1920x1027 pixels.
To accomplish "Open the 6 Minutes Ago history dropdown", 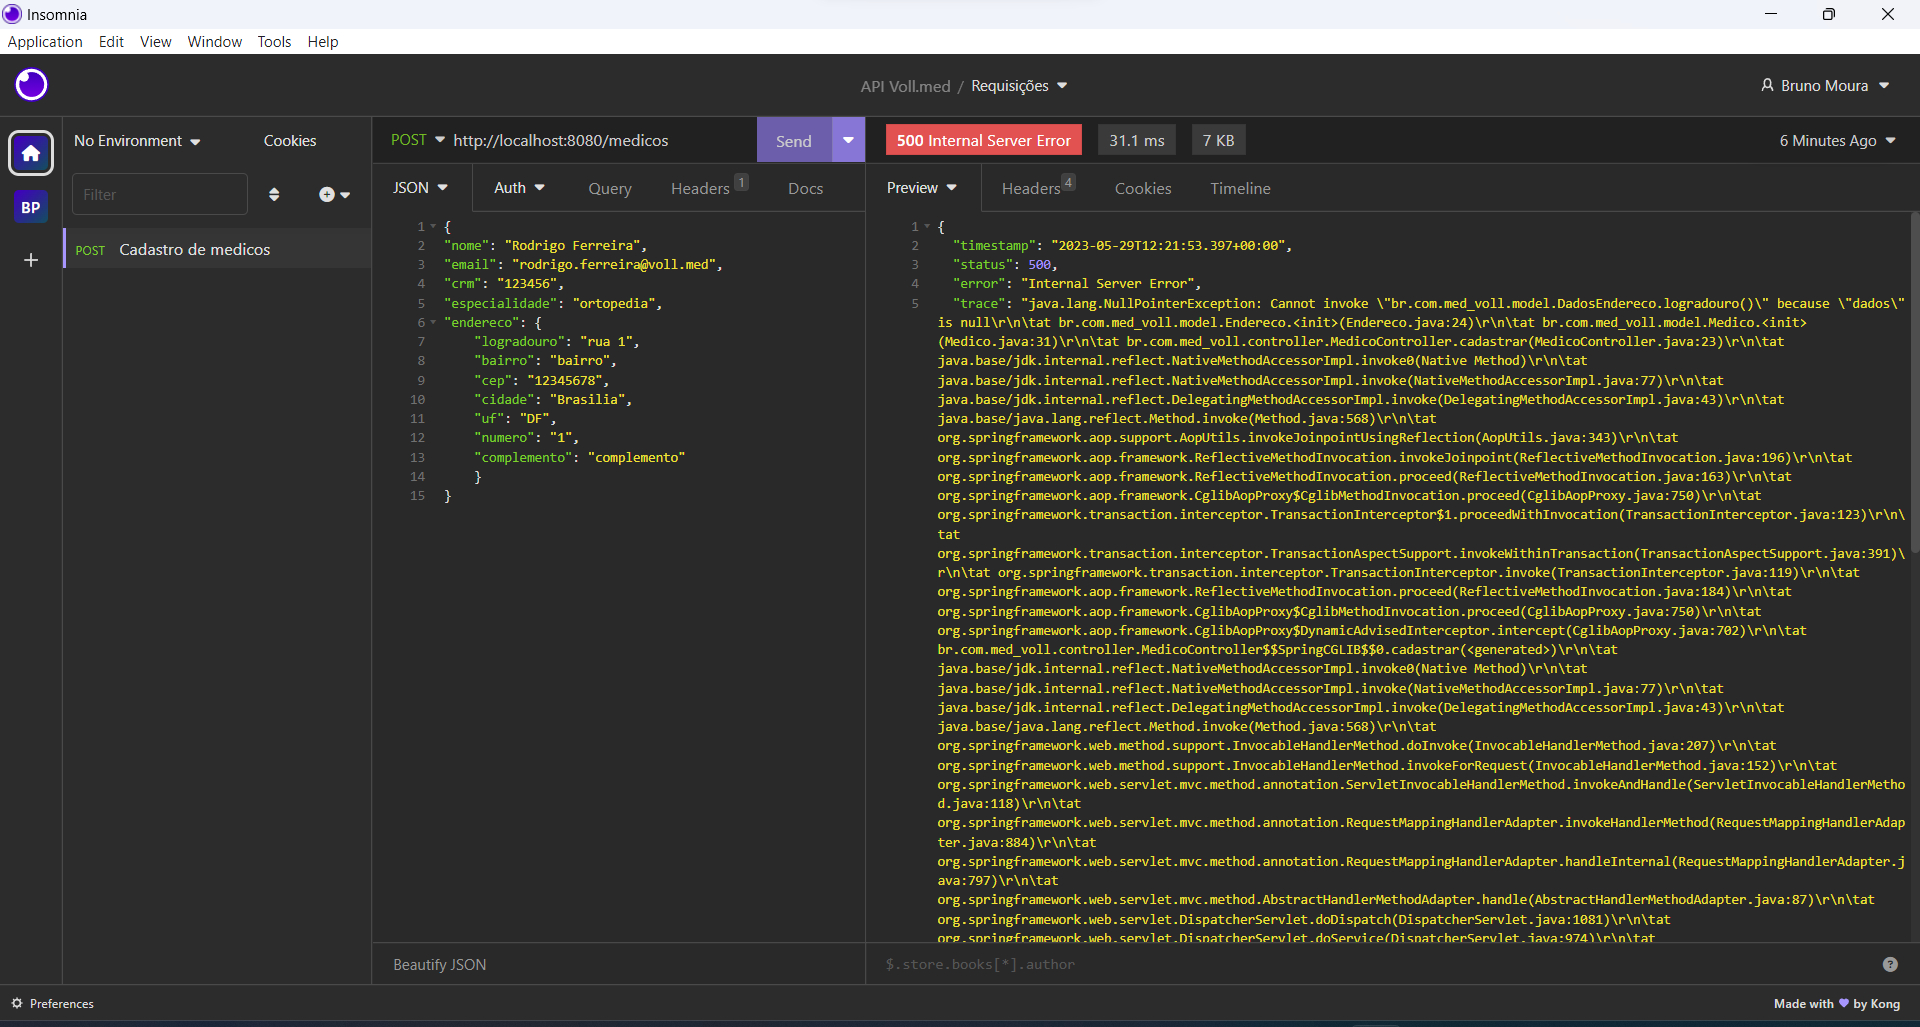I will 1837,141.
